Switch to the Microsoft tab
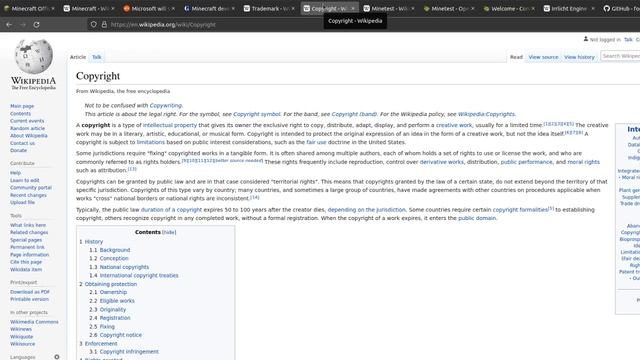Viewport: 640px width, 360px height. click(x=149, y=9)
